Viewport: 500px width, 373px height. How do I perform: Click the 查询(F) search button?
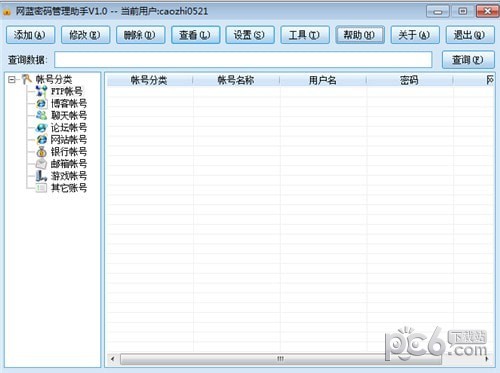point(468,60)
